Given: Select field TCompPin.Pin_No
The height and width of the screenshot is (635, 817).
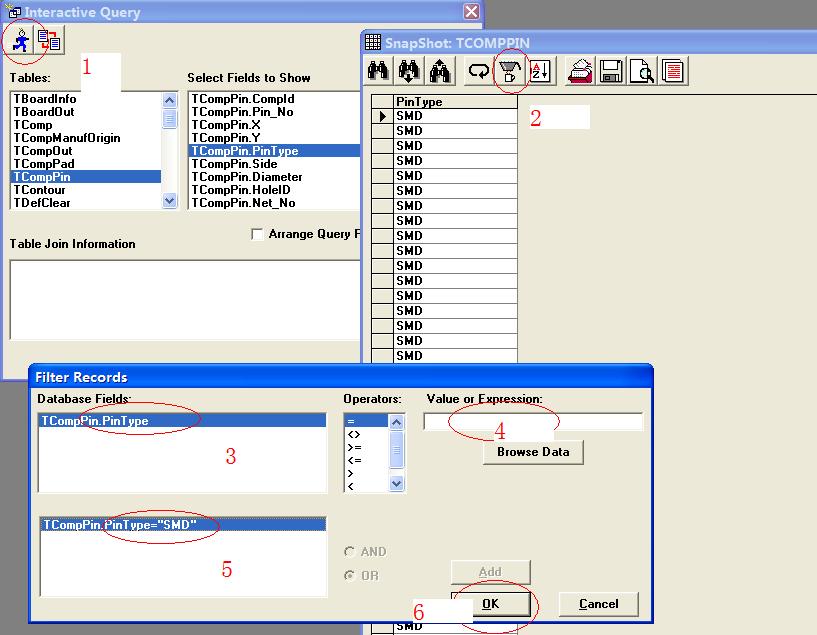Looking at the screenshot, I should pyautogui.click(x=275, y=112).
